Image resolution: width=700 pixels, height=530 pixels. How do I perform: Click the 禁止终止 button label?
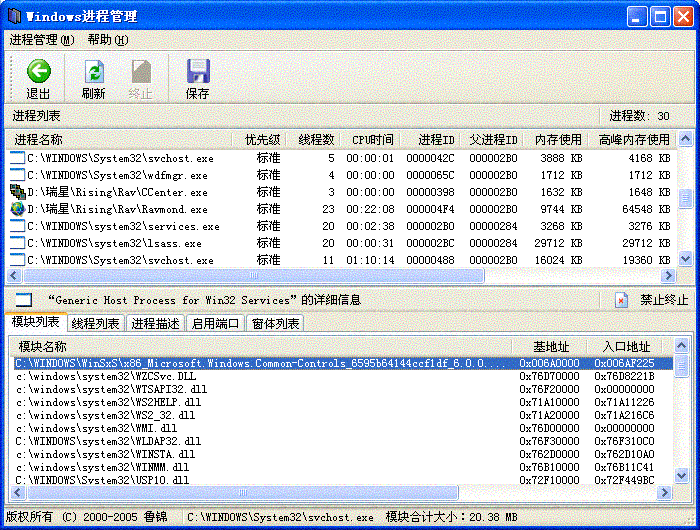[664, 300]
